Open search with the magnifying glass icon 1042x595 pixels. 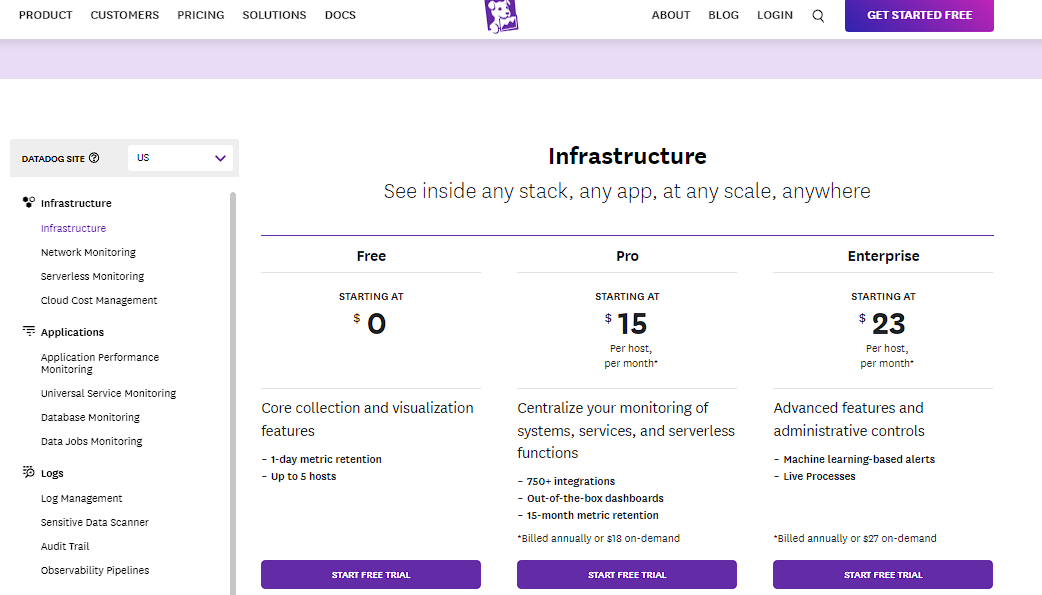(x=818, y=15)
